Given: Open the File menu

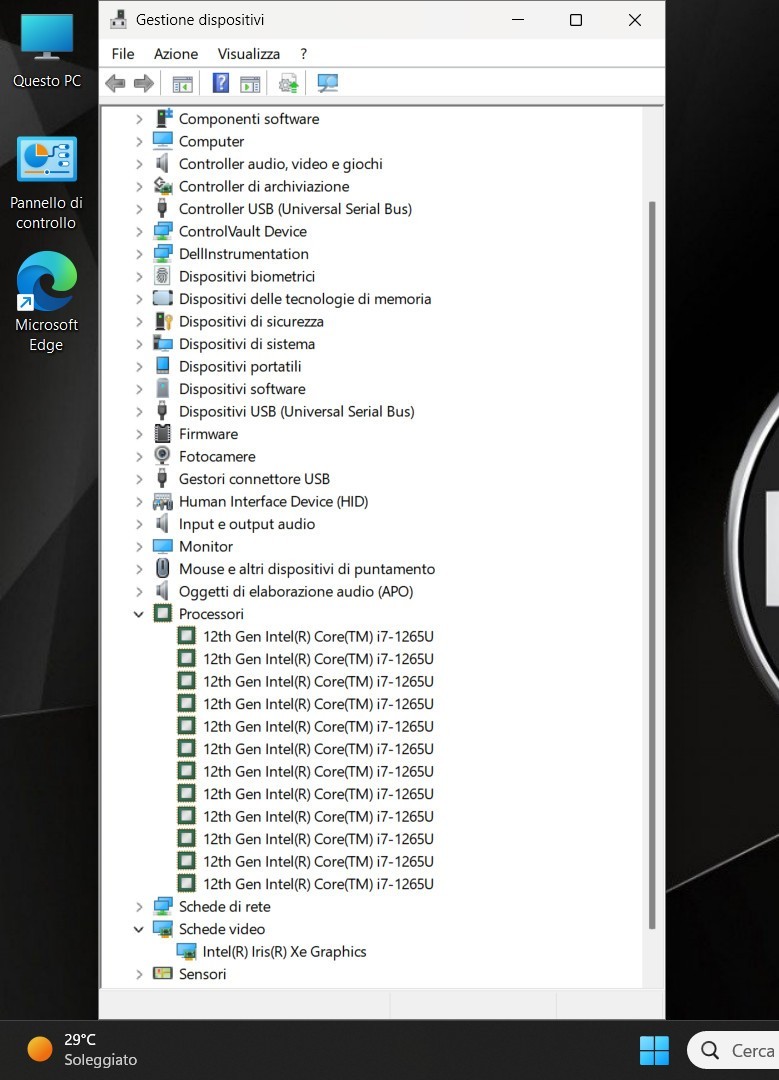Looking at the screenshot, I should coord(123,54).
